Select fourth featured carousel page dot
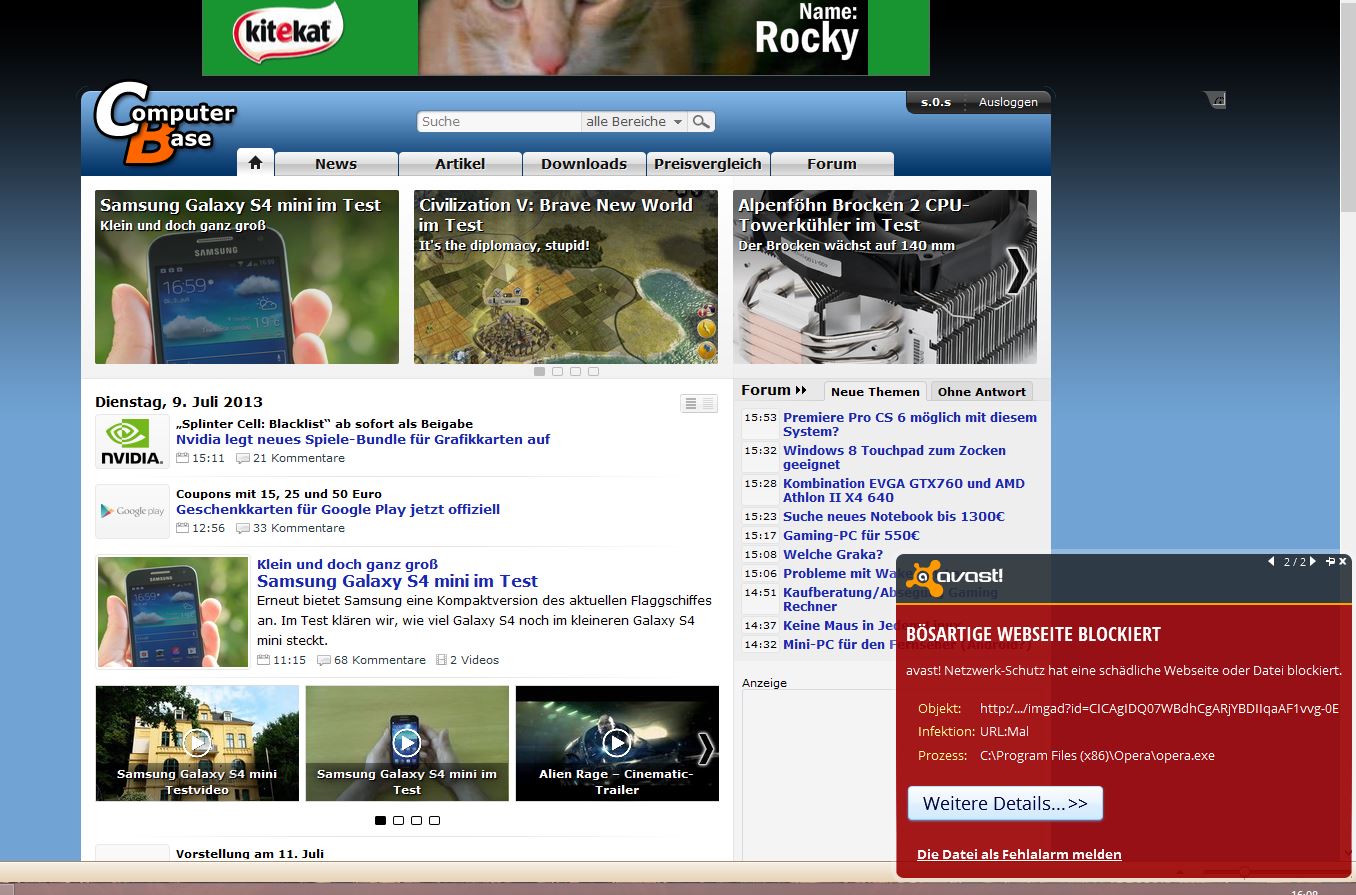Screen dimensions: 1356x895 594,371
